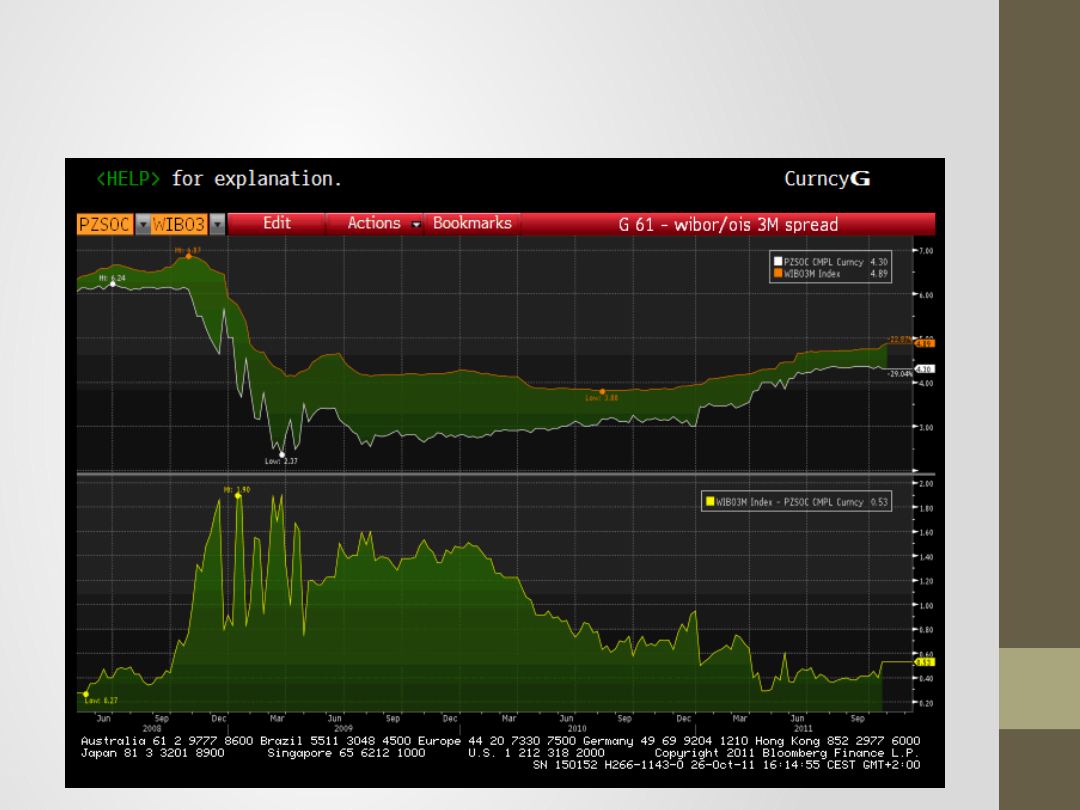Click the yellow spread legend swatch

(x=710, y=502)
